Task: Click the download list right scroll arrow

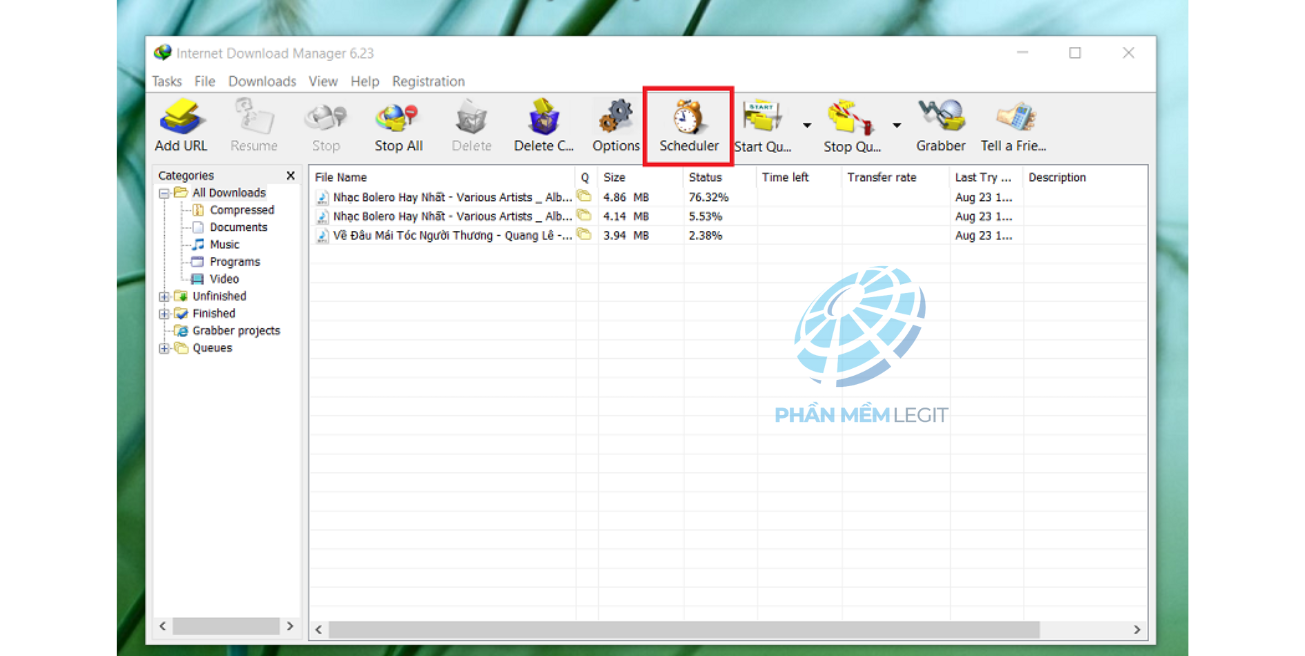Action: pyautogui.click(x=1137, y=630)
